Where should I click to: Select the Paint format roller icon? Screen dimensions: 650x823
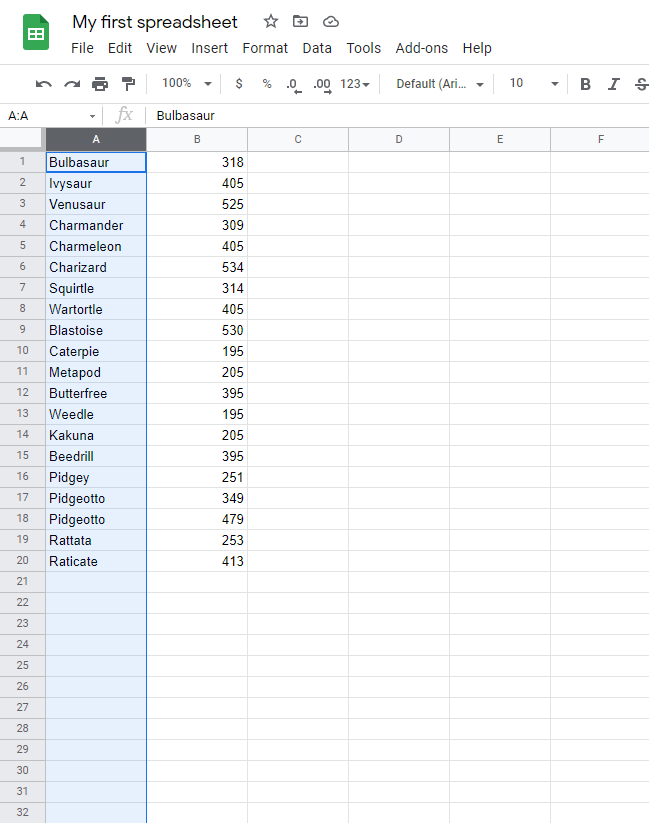pos(128,84)
